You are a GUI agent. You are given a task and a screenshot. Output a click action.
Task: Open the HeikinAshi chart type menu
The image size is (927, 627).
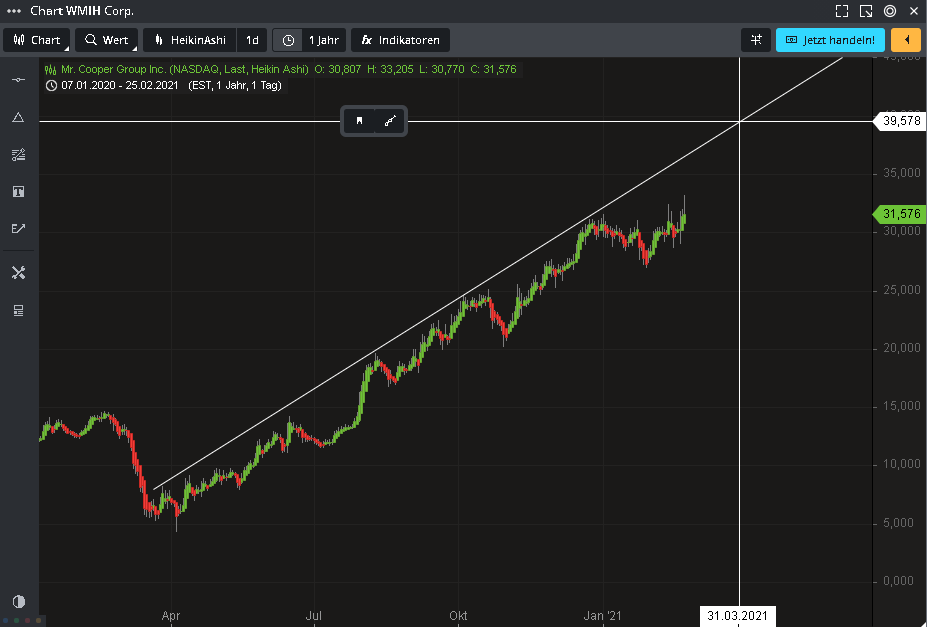190,40
